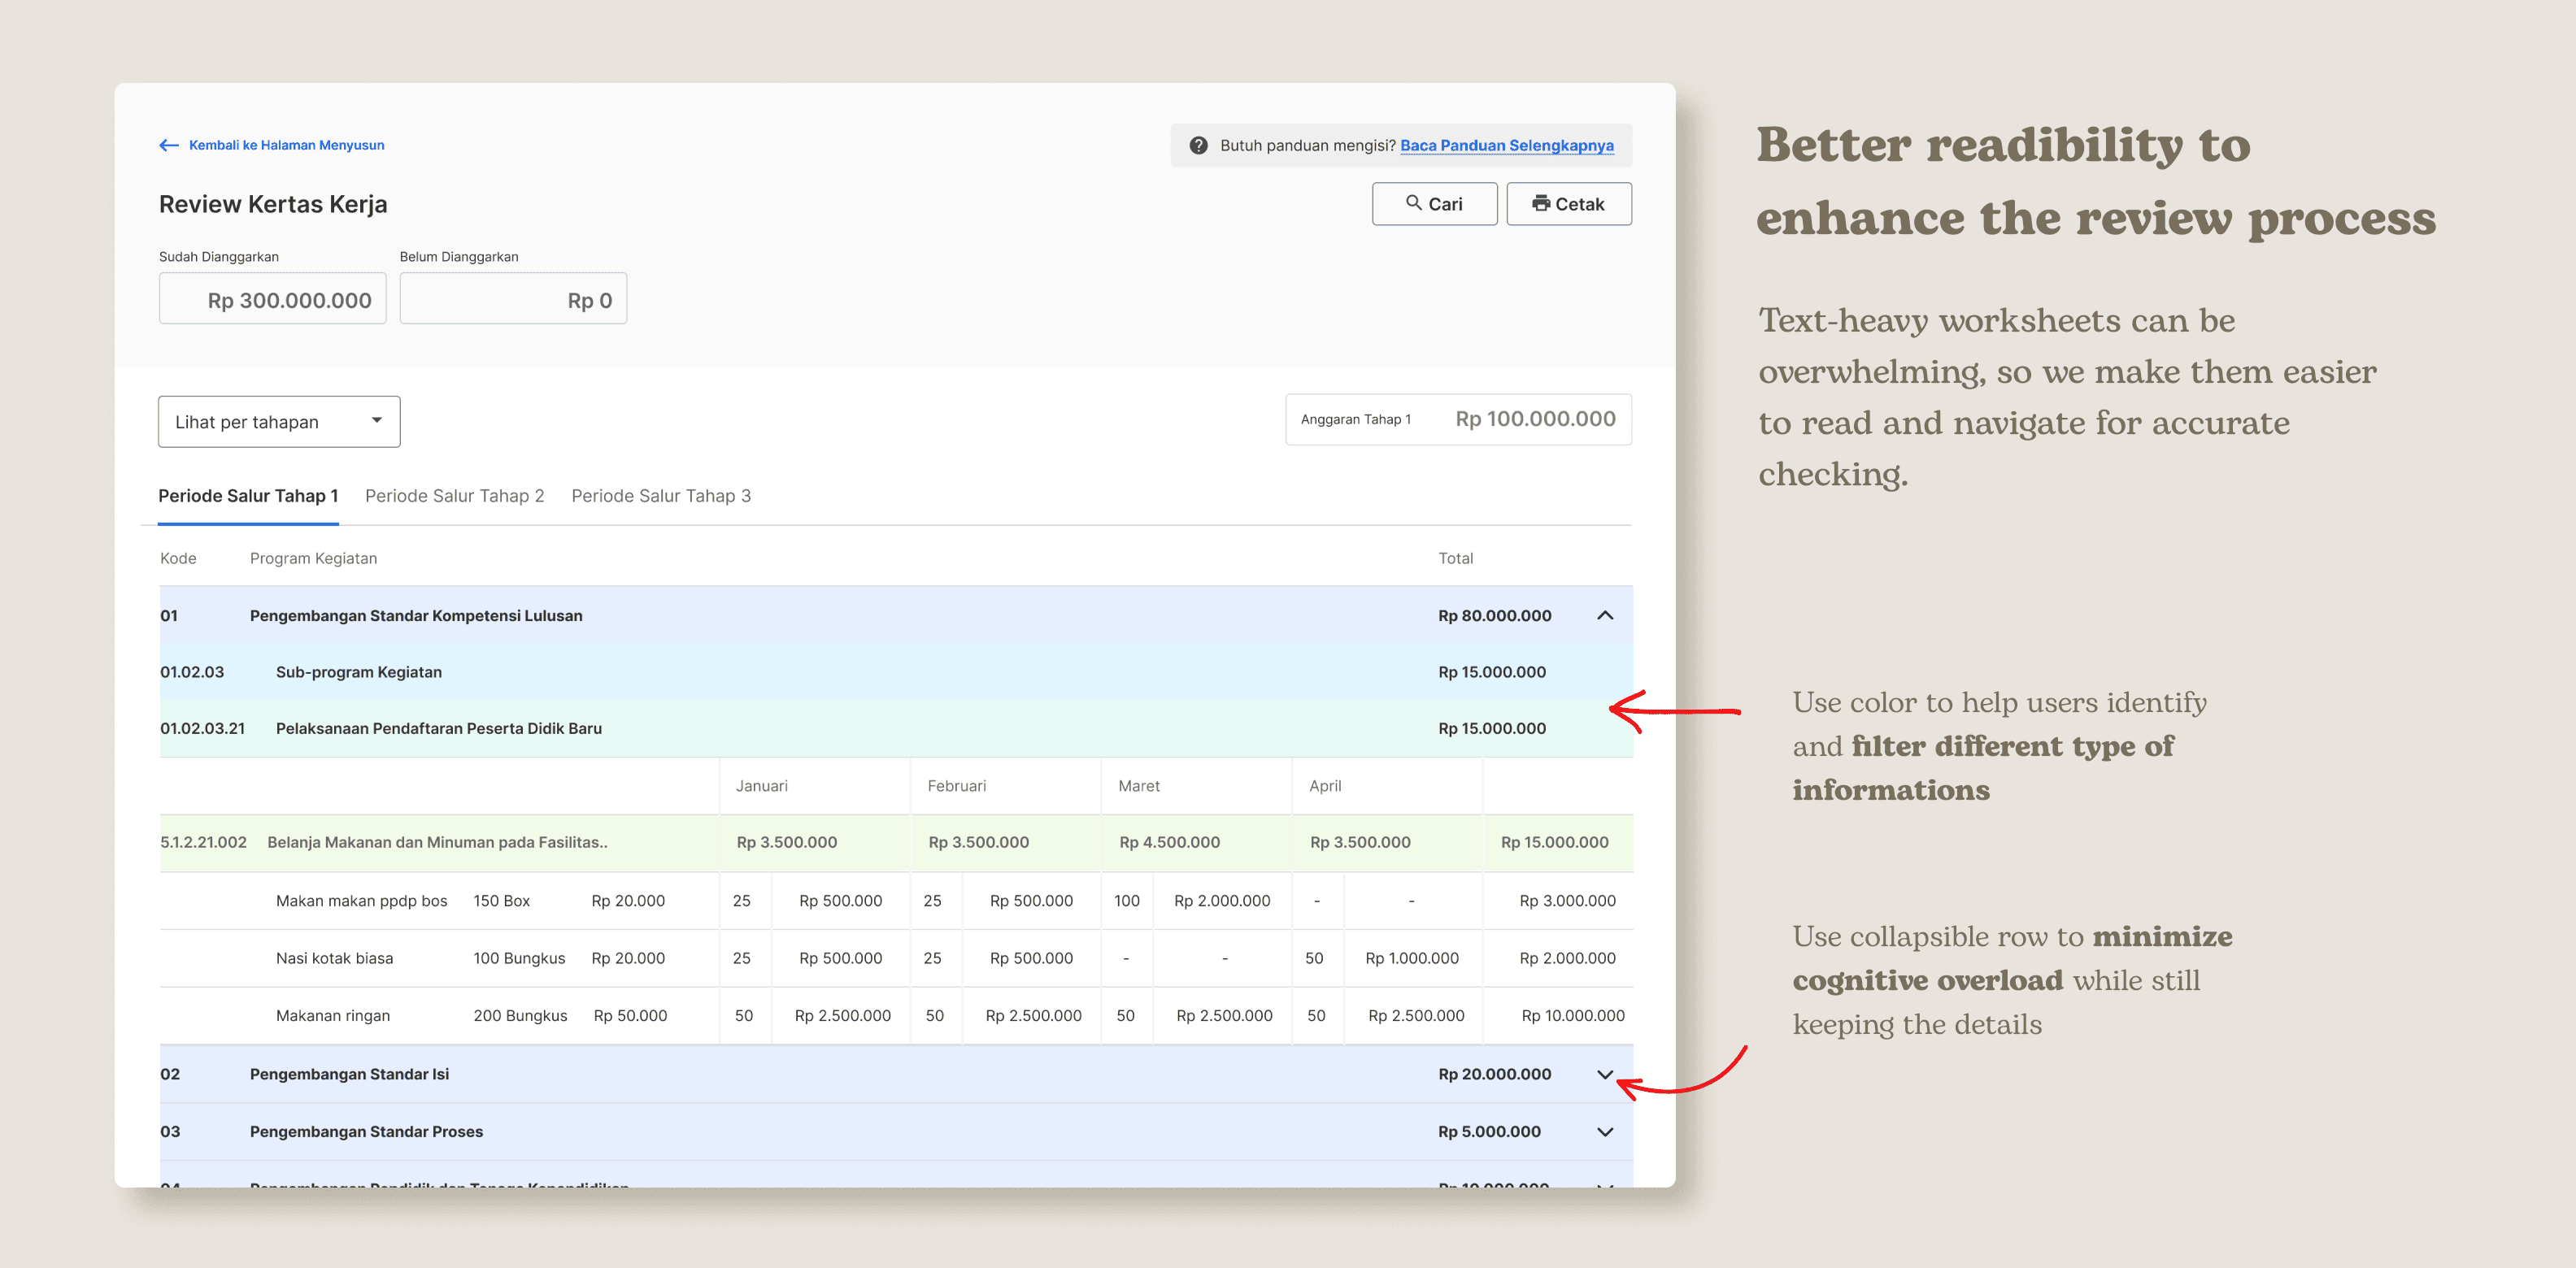Switch to Periode Salur Tahap 2 tab
2576x1268 pixels.
454,496
